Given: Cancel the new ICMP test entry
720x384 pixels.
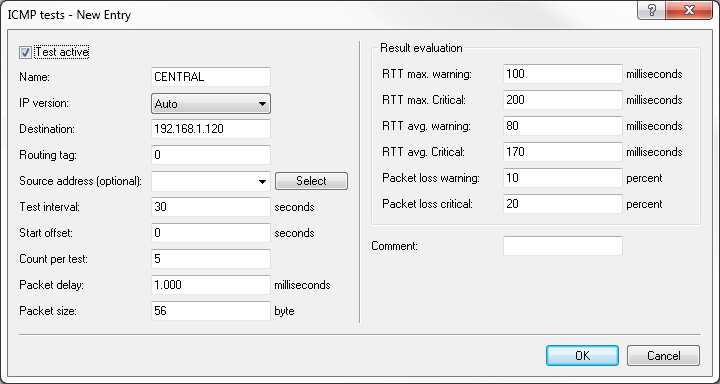Looking at the screenshot, I should pos(664,356).
